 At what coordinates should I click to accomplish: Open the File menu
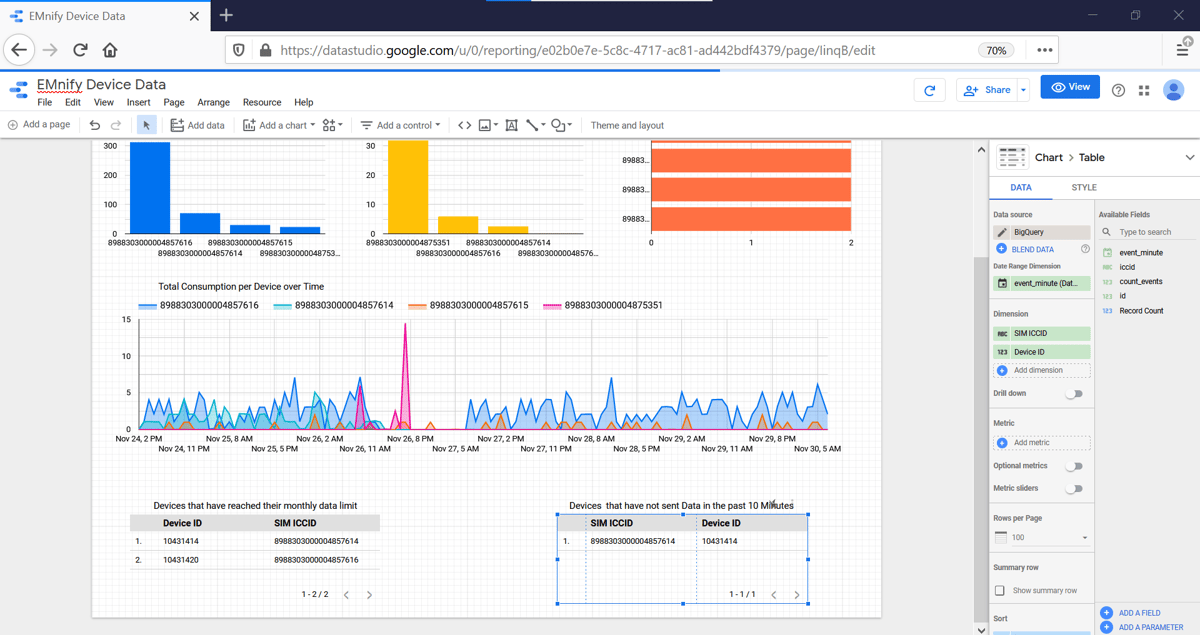pos(45,102)
